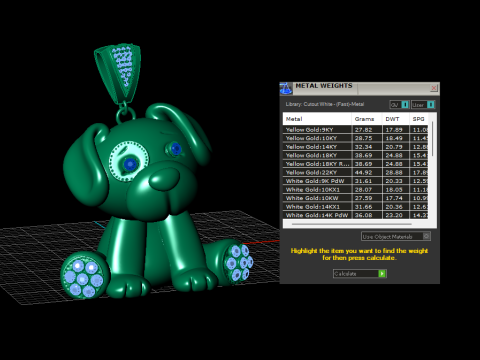Sort by the Grams column header

click(367, 119)
